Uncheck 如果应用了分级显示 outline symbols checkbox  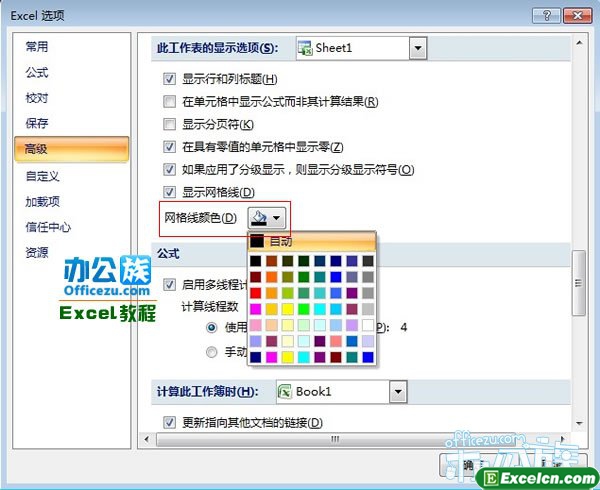click(170, 169)
